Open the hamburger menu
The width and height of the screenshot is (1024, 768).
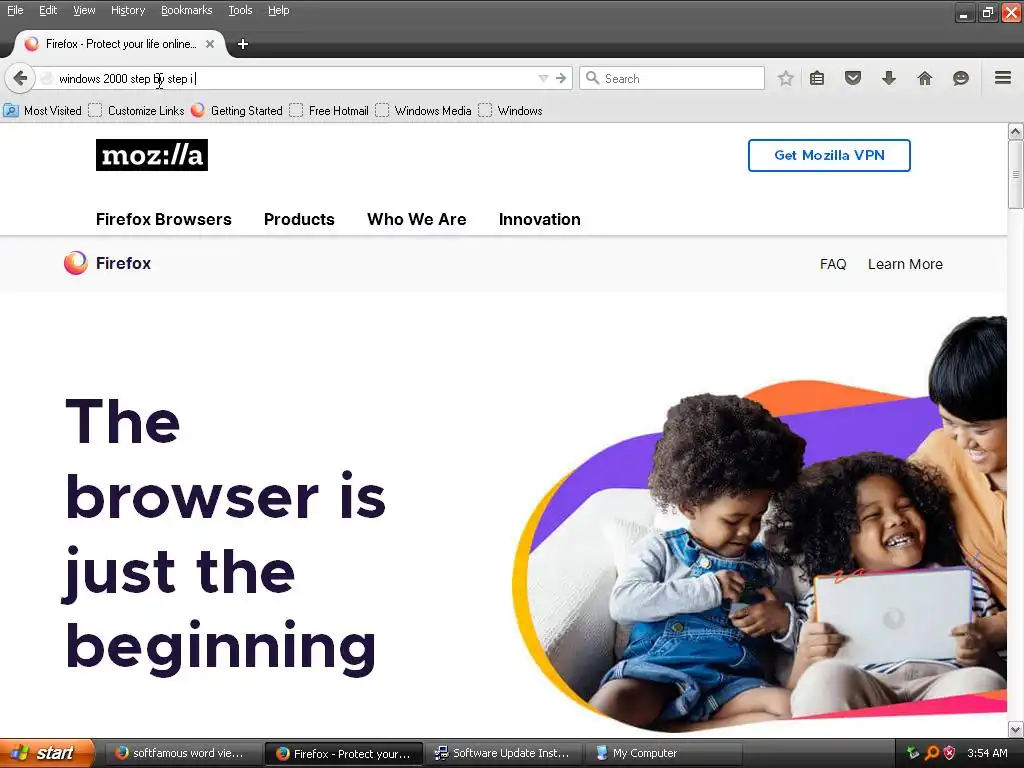[x=1003, y=78]
